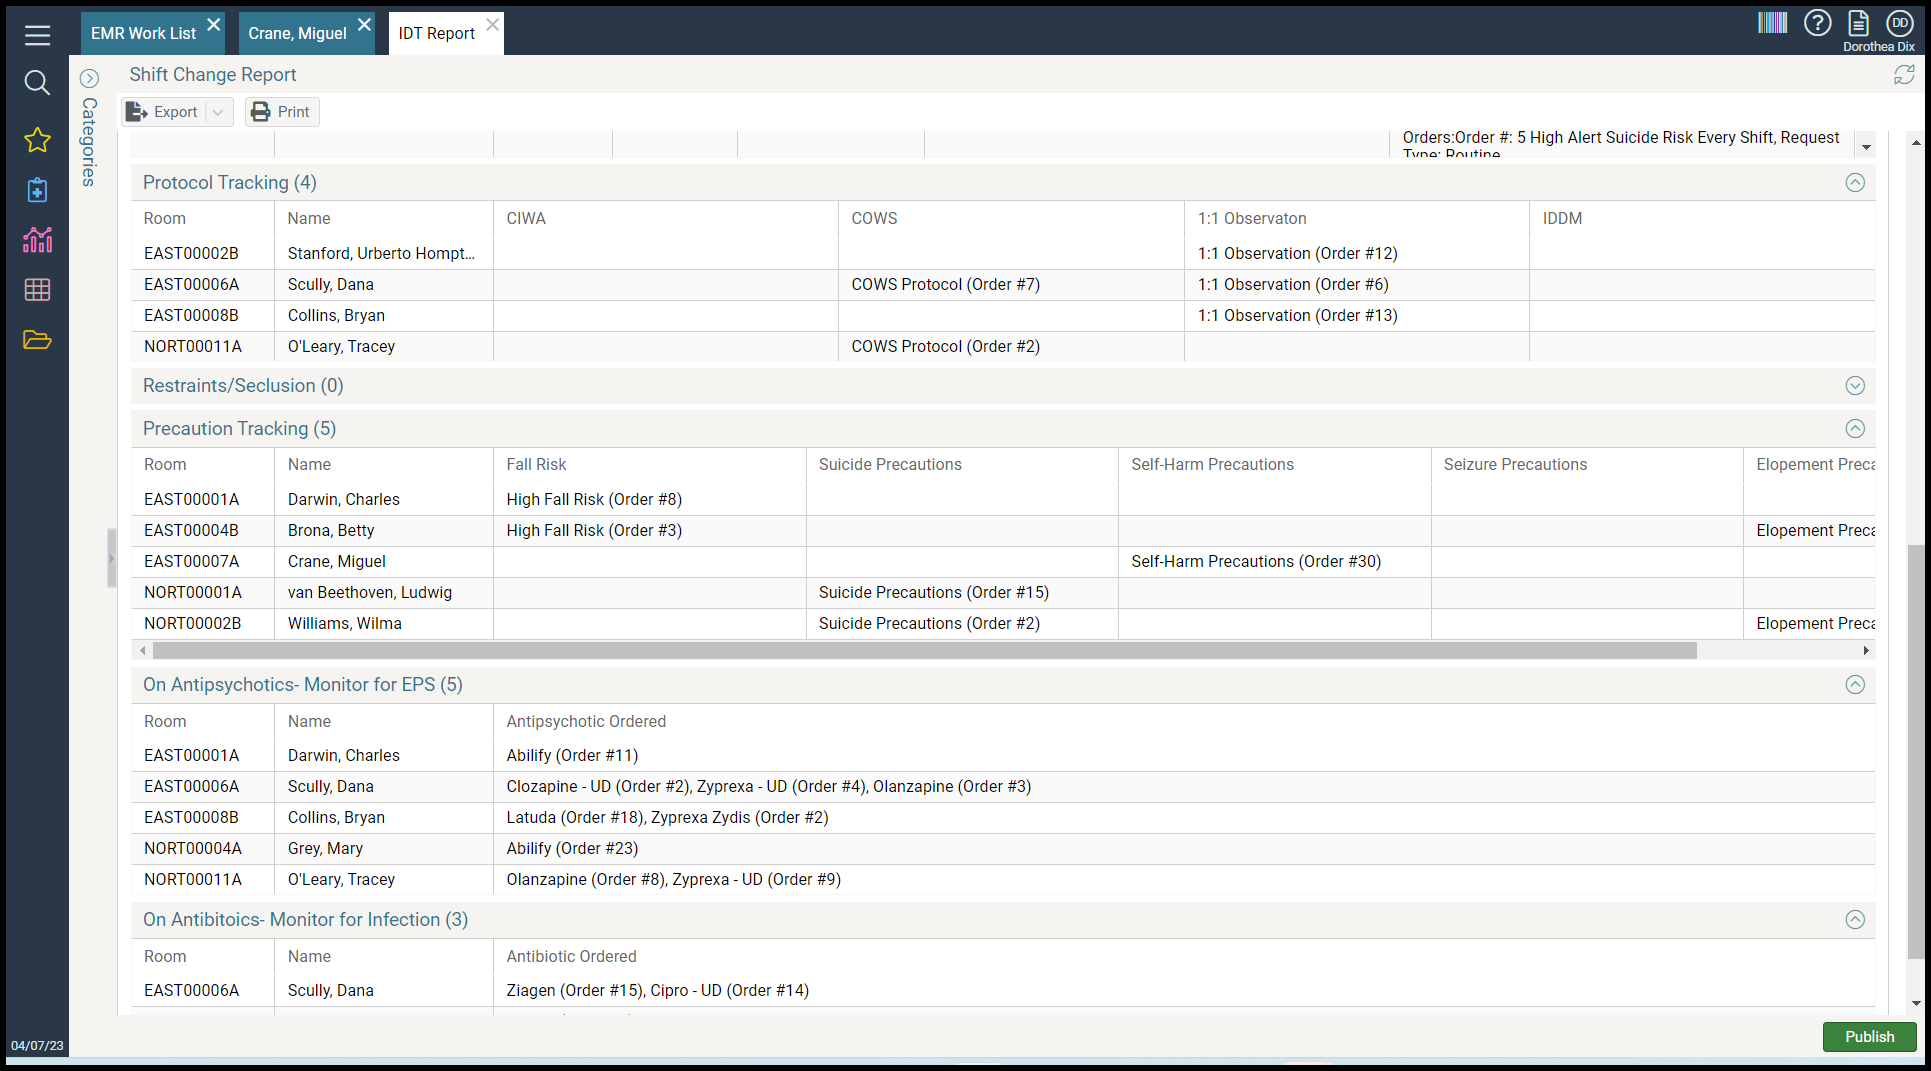
Task: Open the Export dropdown arrow
Action: point(218,112)
